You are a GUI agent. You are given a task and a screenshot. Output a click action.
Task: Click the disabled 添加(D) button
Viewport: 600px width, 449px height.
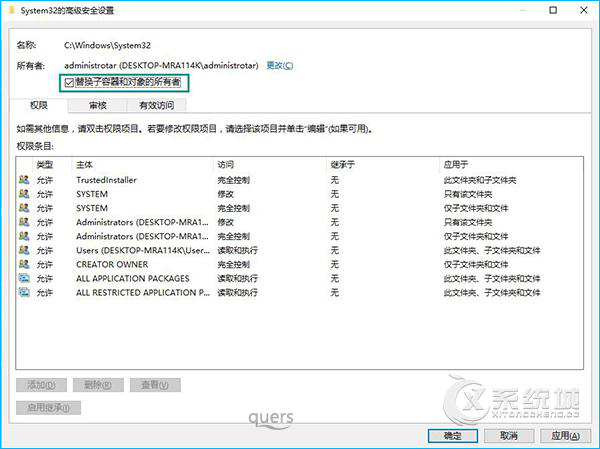click(x=41, y=385)
